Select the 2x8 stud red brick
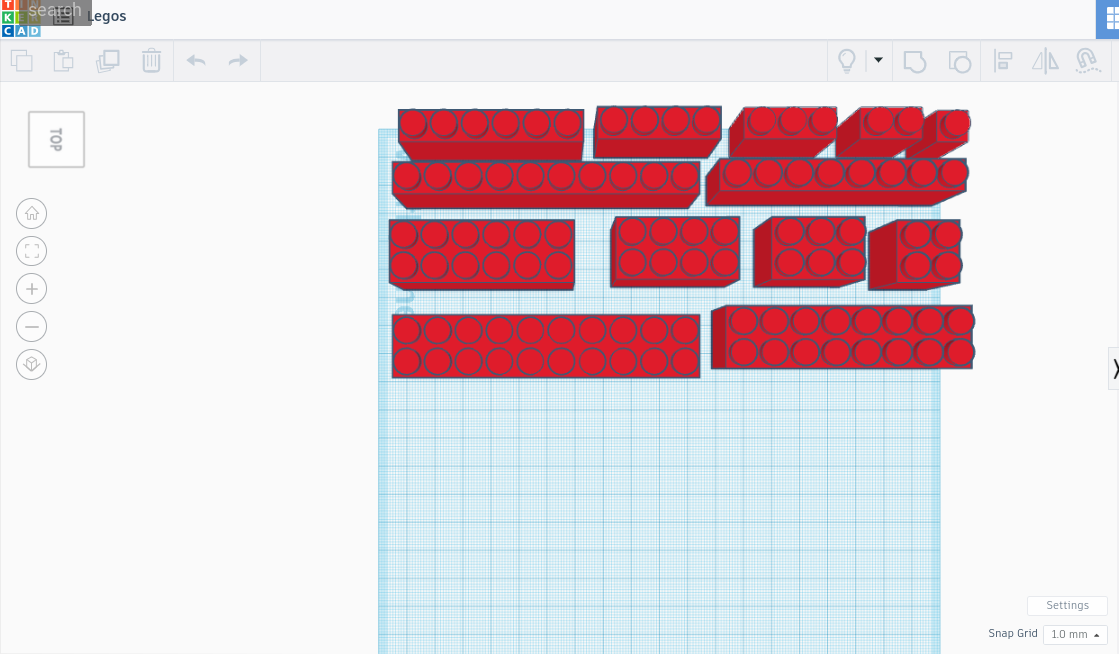1119x654 pixels. pos(842,337)
